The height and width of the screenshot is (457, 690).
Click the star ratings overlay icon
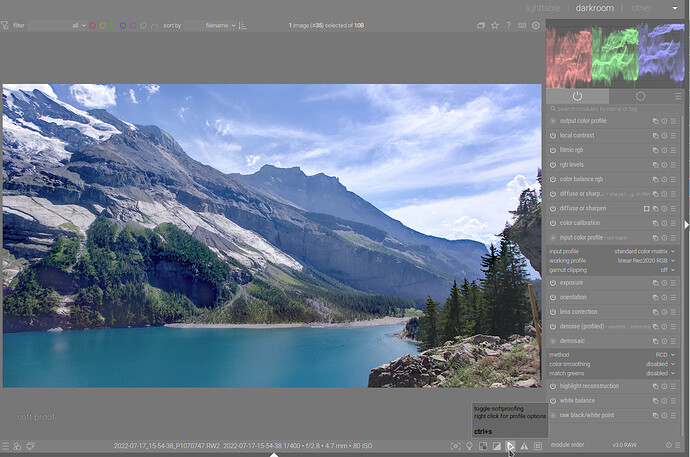(494, 25)
